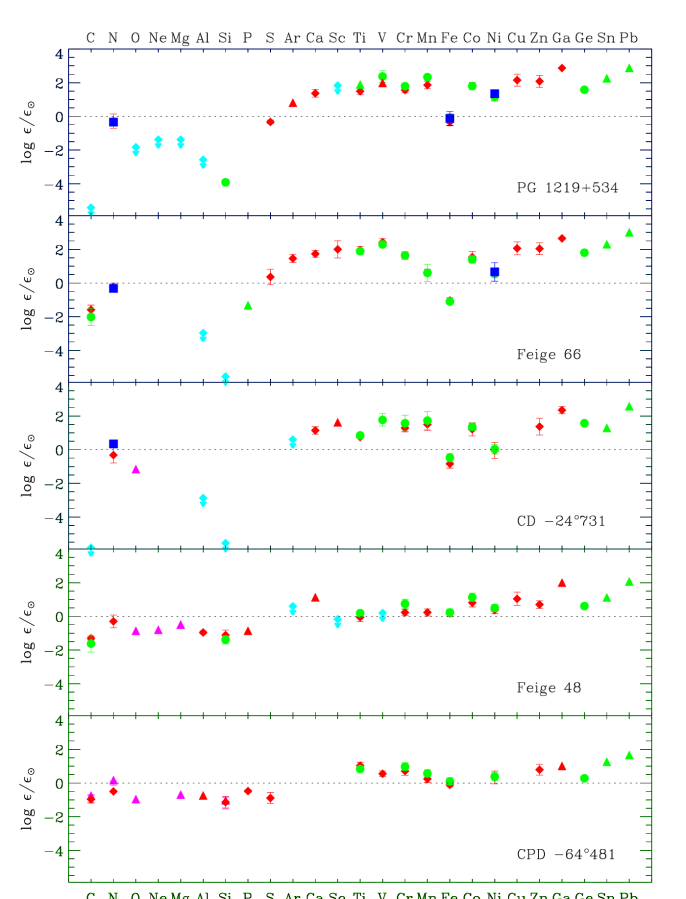The height and width of the screenshot is (899, 686).
Task: Select the only red triangle in top panel
Action: pos(293,103)
